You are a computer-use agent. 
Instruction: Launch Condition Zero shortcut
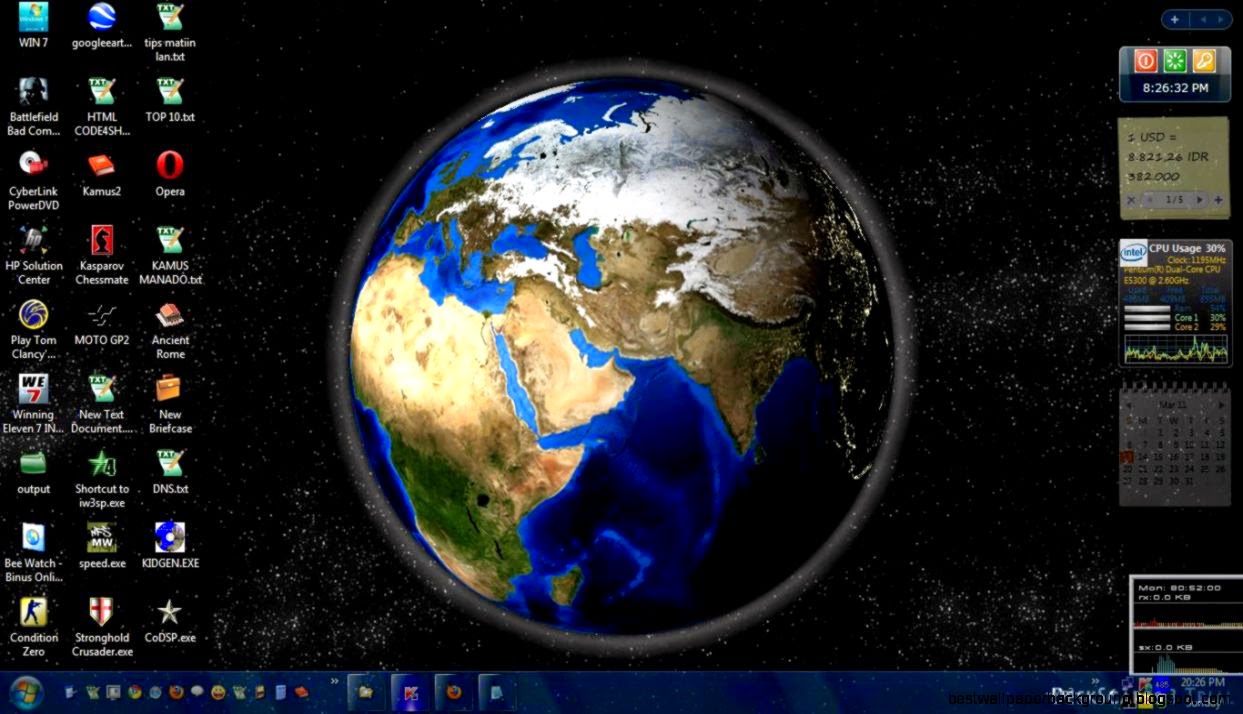coord(33,627)
